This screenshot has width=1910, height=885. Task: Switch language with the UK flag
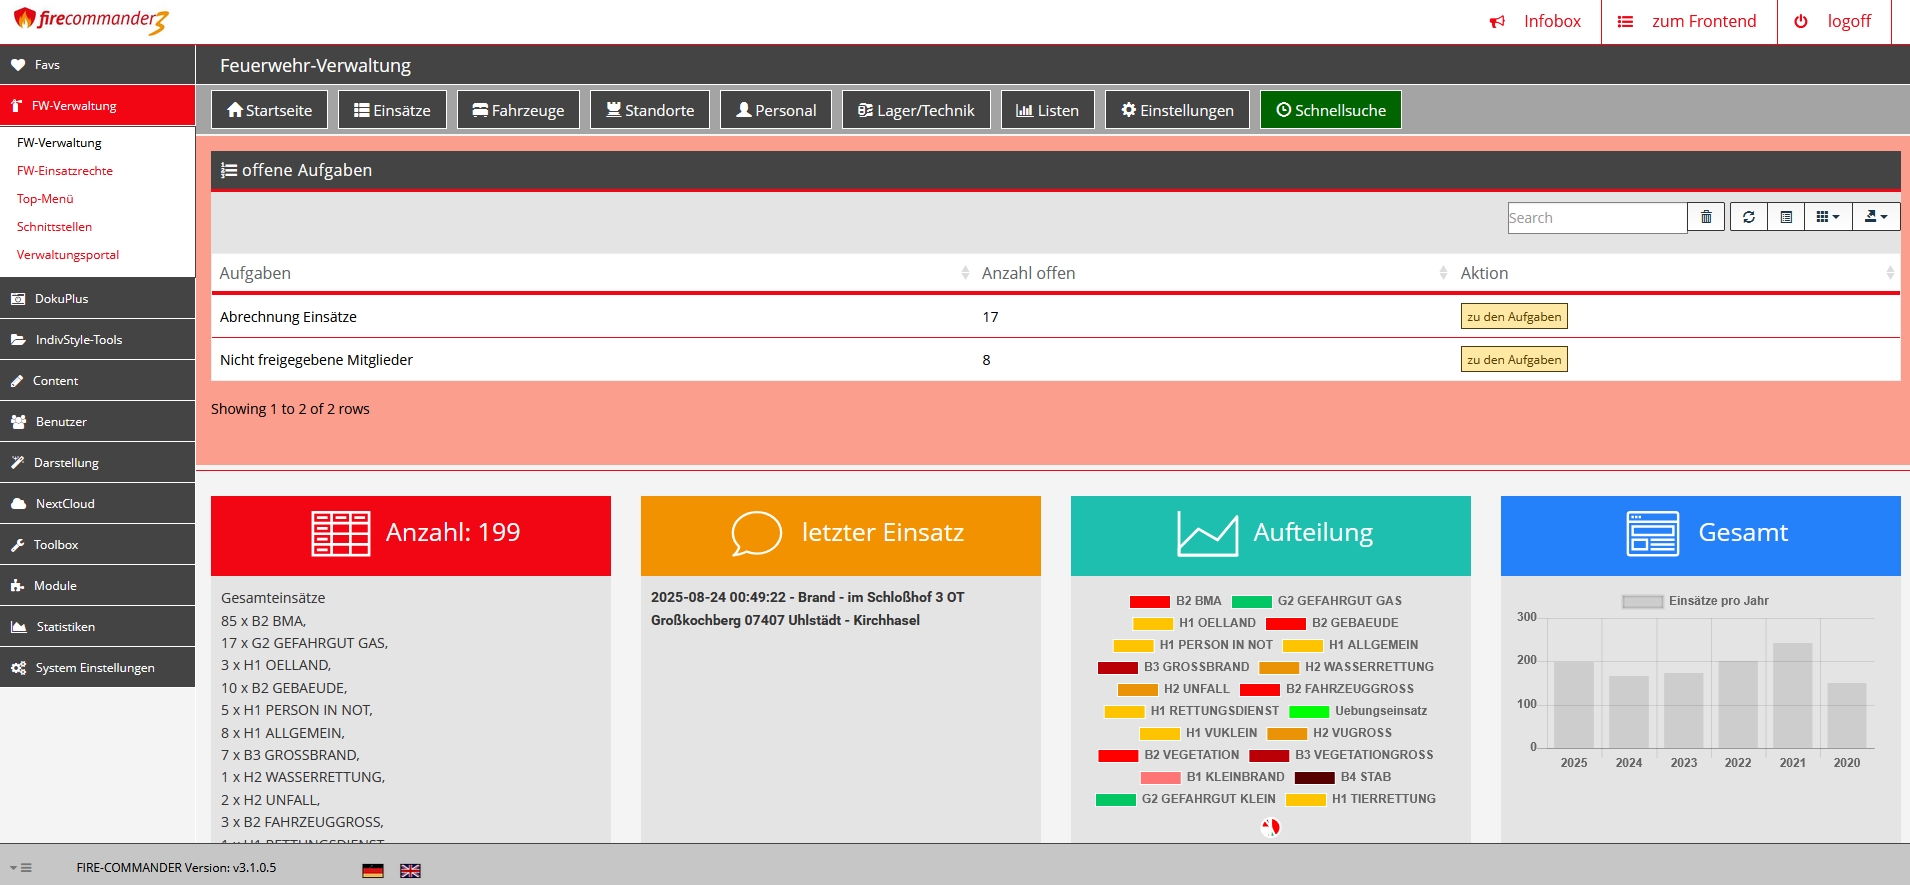410,871
